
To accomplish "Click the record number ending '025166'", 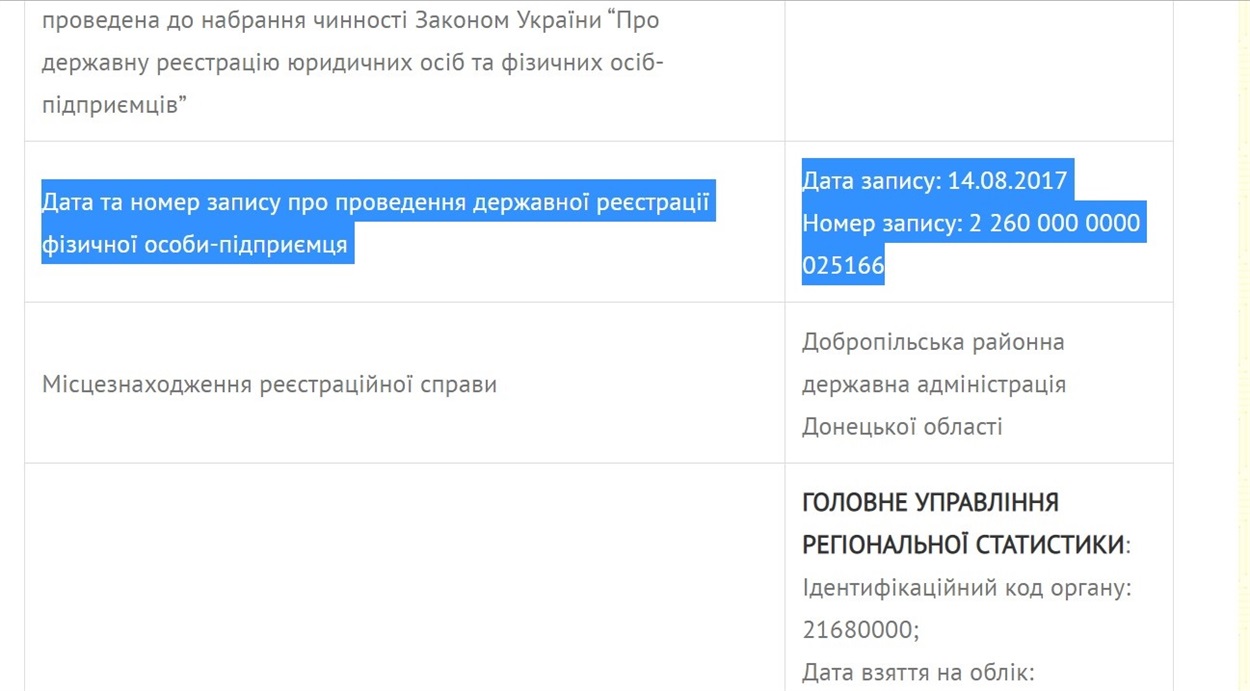I will coord(843,265).
